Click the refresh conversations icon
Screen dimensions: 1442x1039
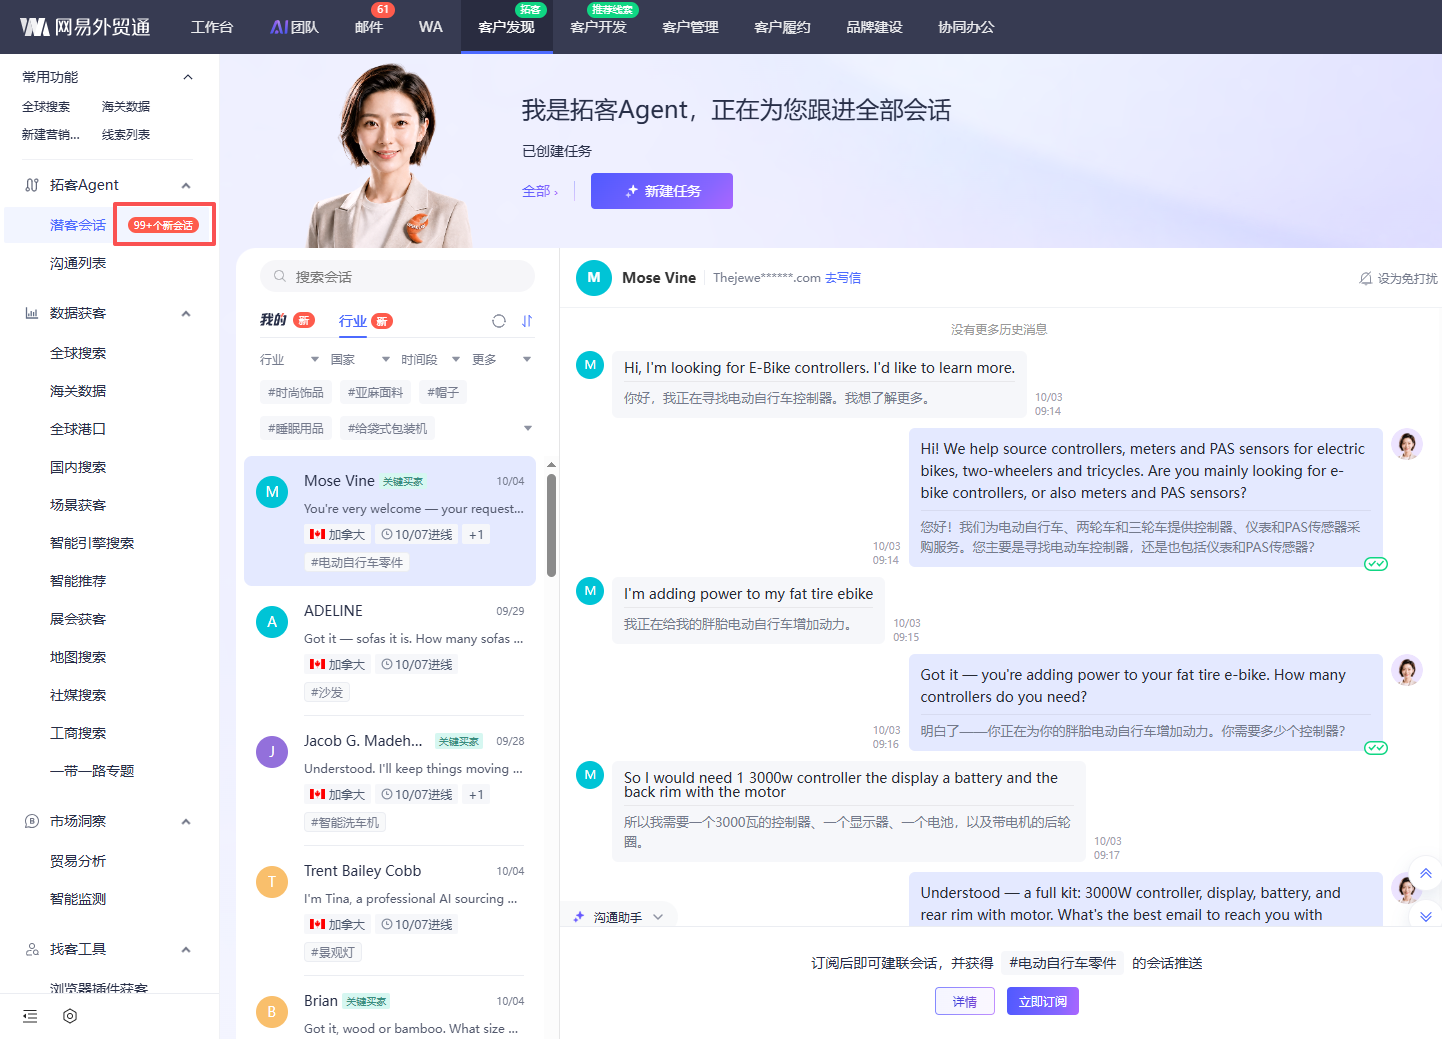click(499, 321)
